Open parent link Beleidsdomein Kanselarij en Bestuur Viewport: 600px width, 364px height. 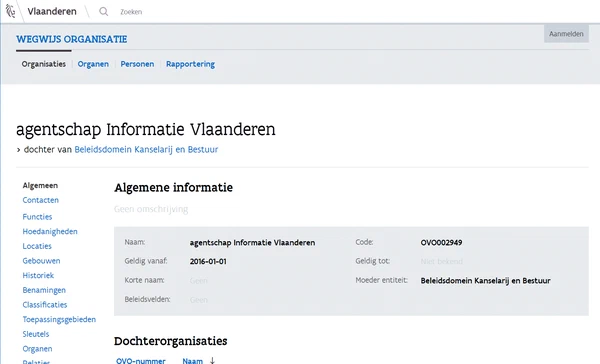click(146, 149)
